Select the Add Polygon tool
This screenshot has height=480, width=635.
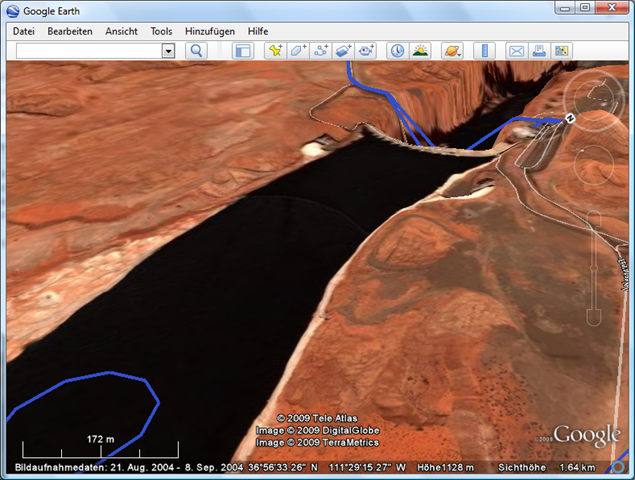tap(299, 50)
